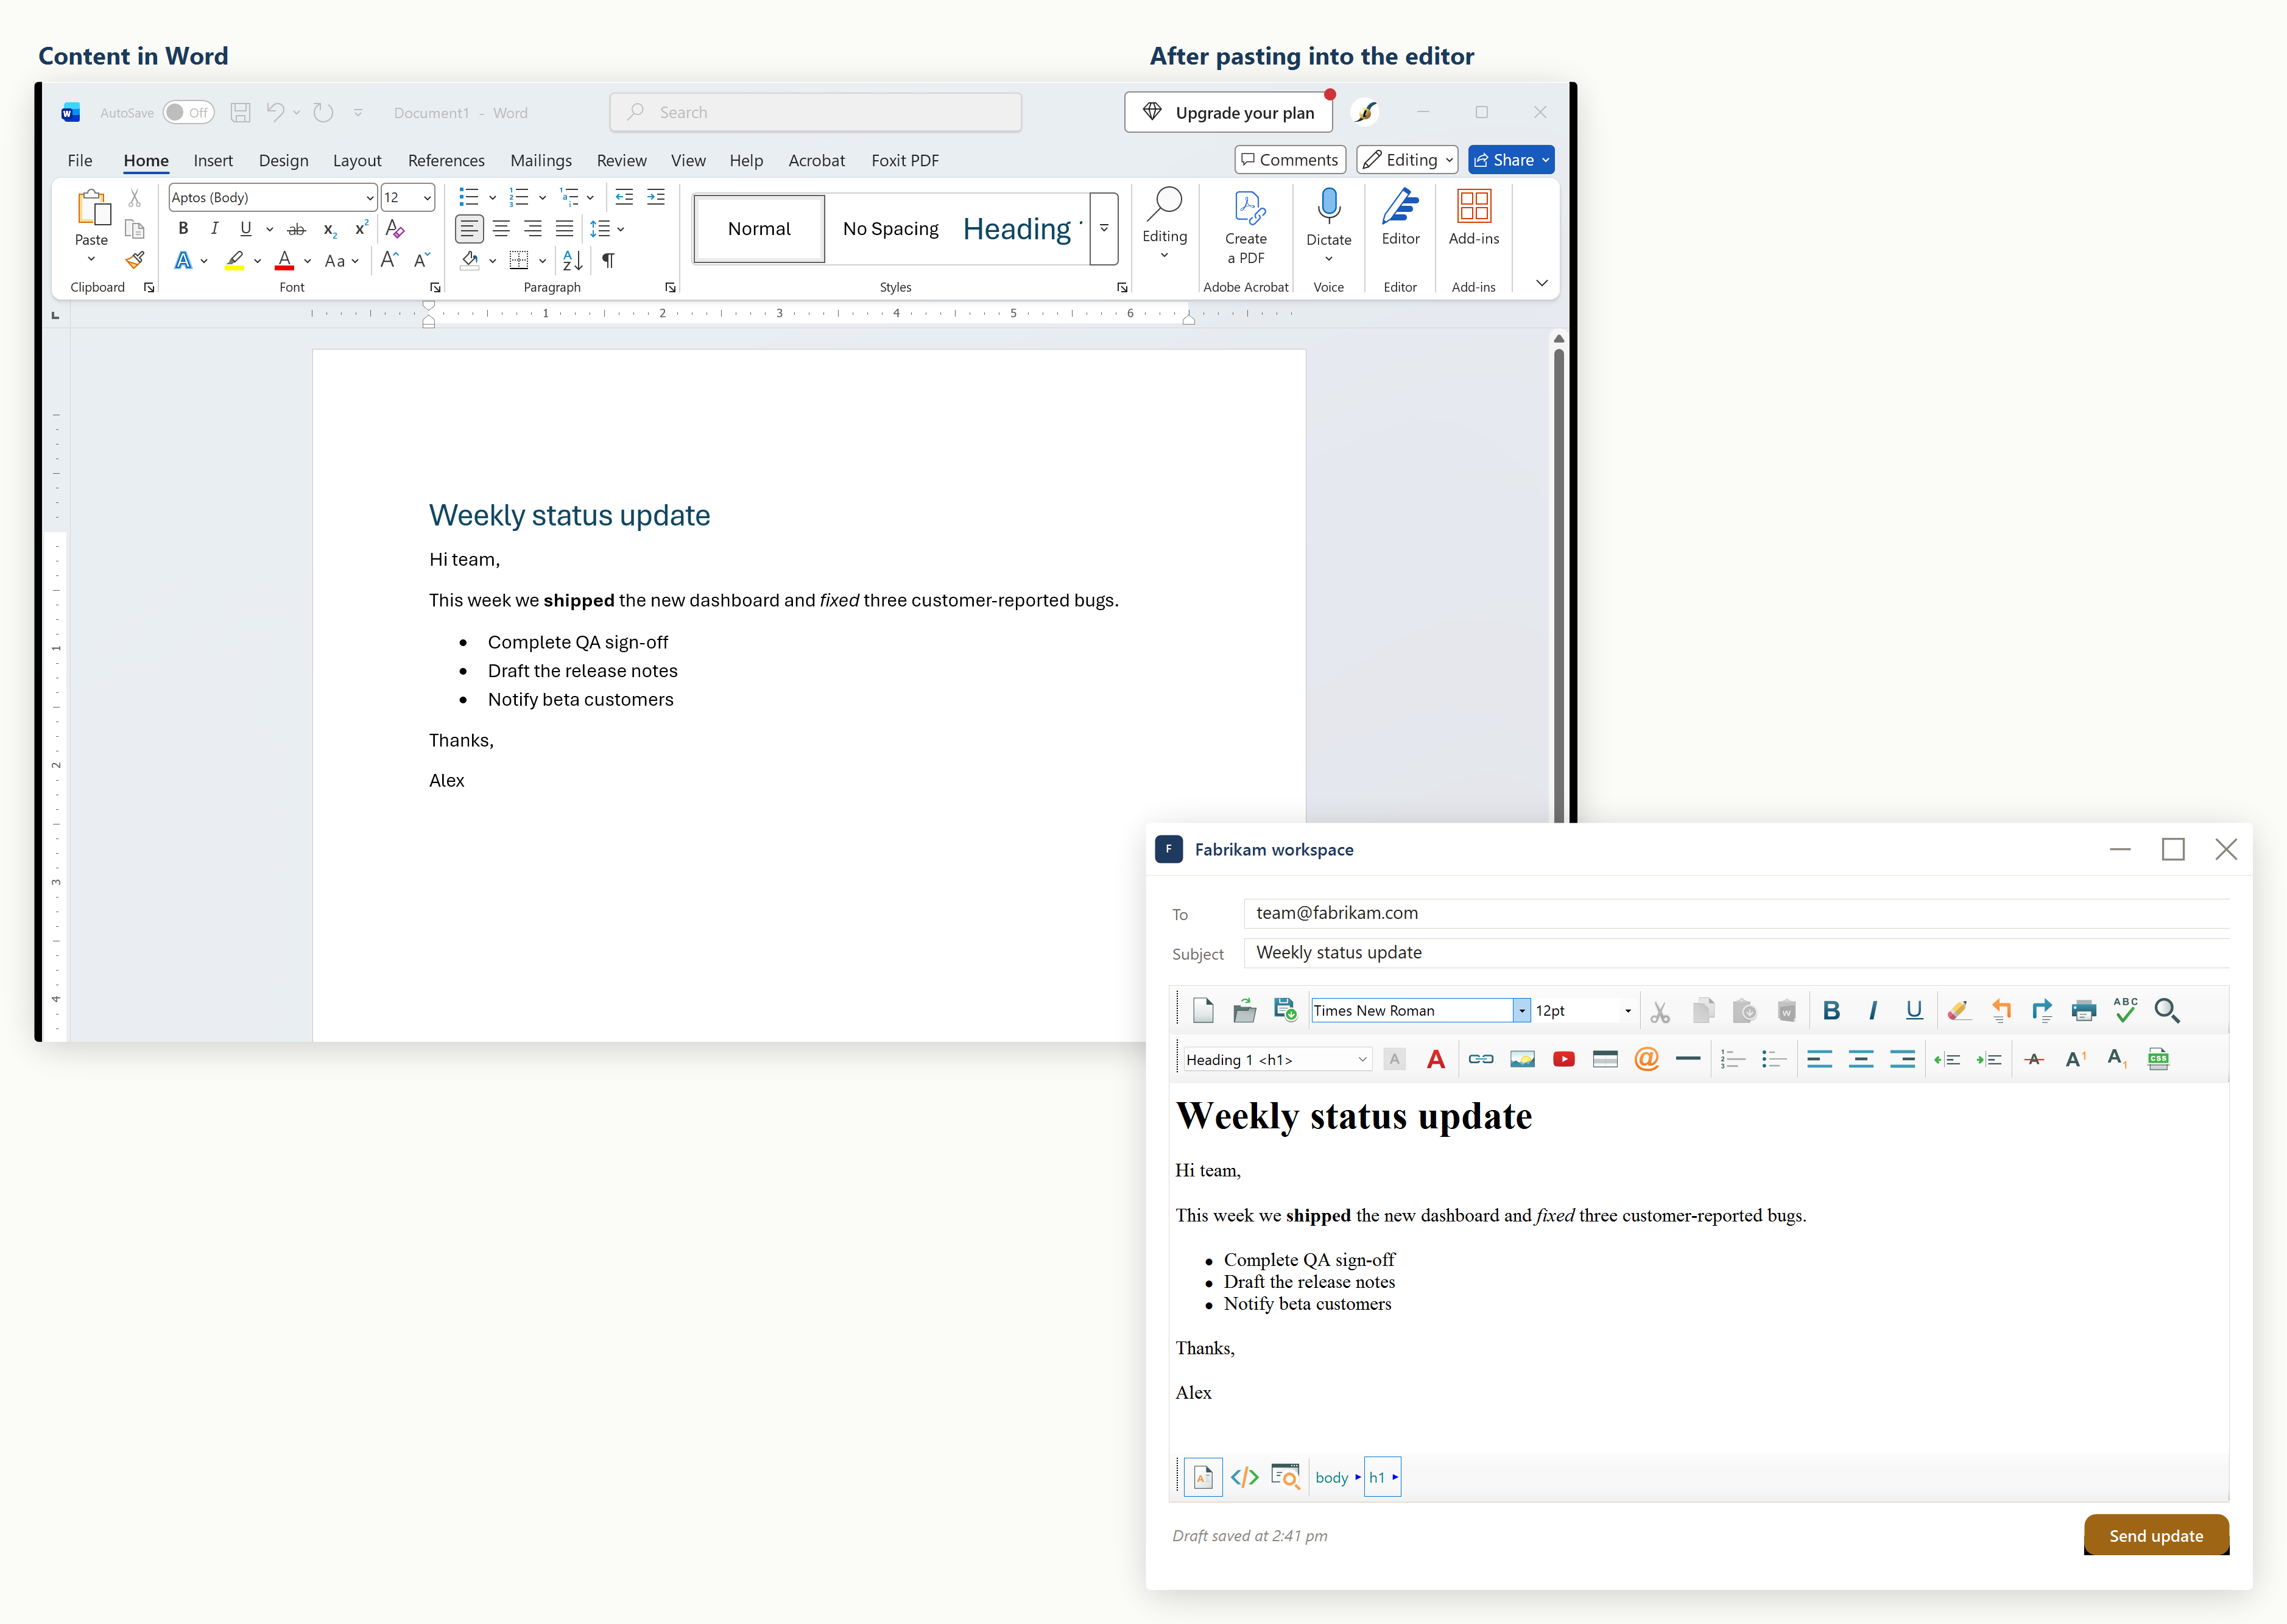Viewport: 2287px width, 1624px height.
Task: Click the Save icon in Fabrikam editor toolbar
Action: [x=1285, y=1010]
